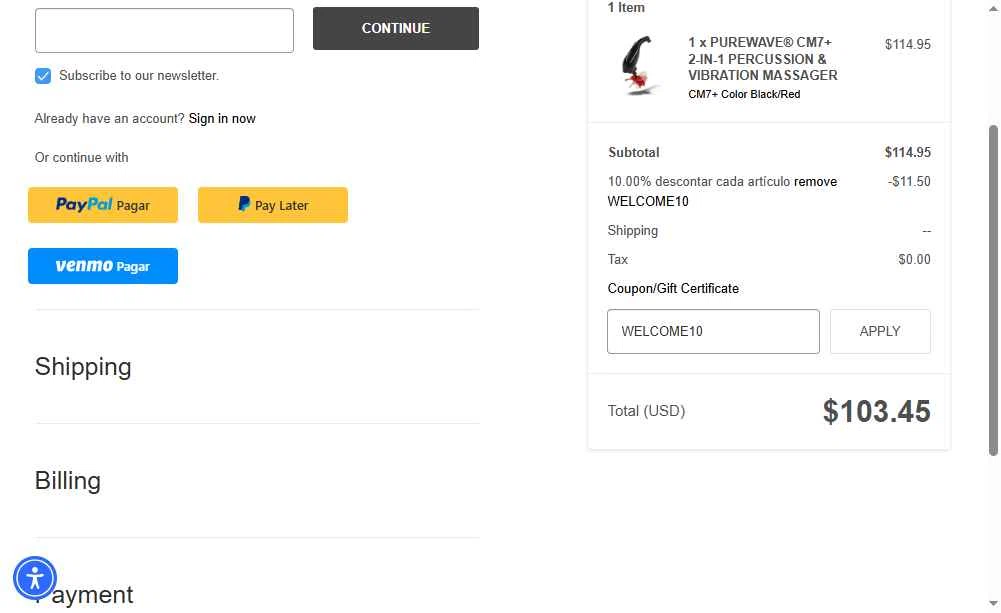
Task: Select the total amount $103.45
Action: pos(877,411)
